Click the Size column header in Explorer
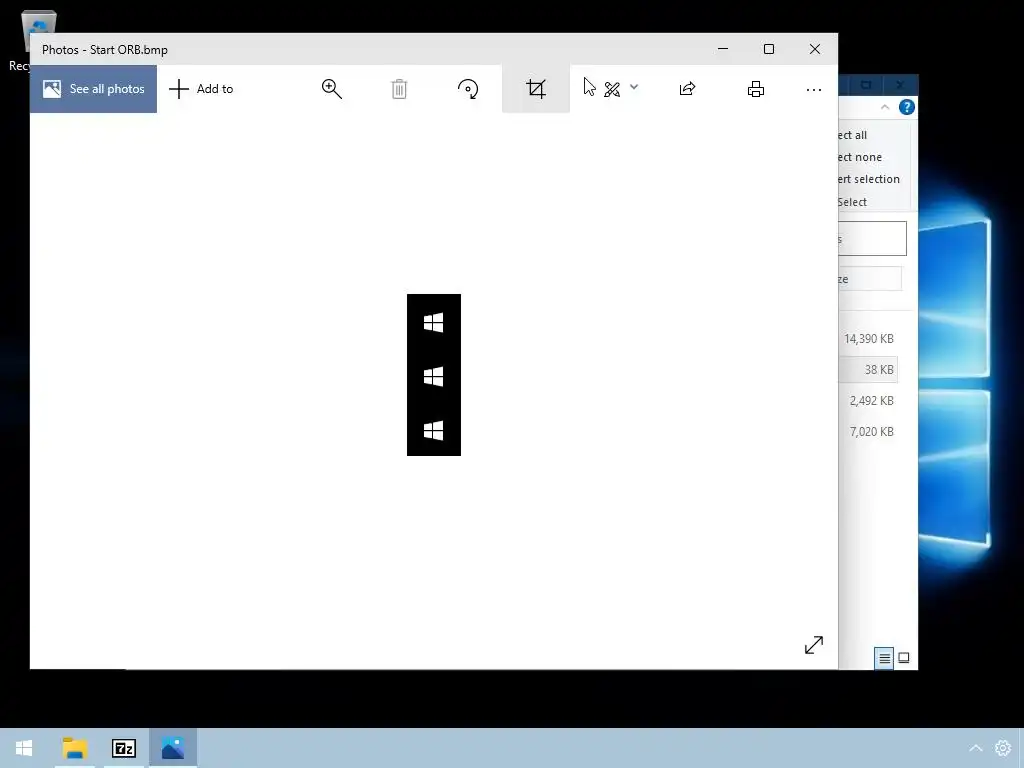The width and height of the screenshot is (1024, 768). pos(870,279)
